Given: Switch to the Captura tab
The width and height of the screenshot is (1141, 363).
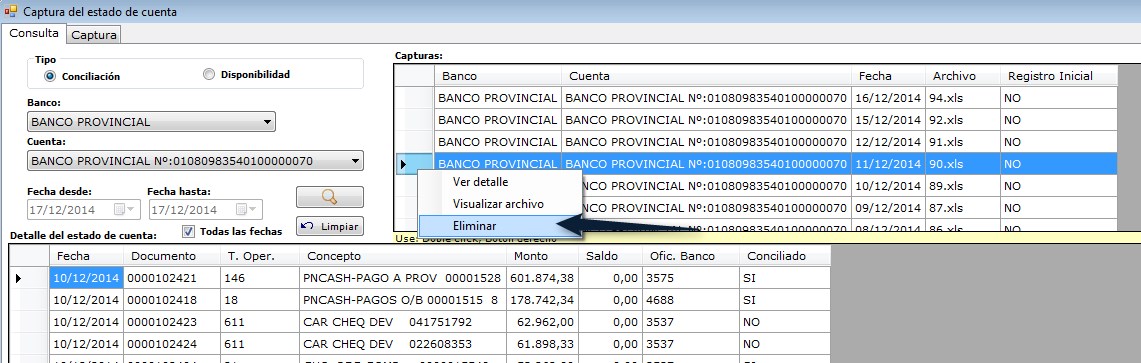Looking at the screenshot, I should point(95,34).
